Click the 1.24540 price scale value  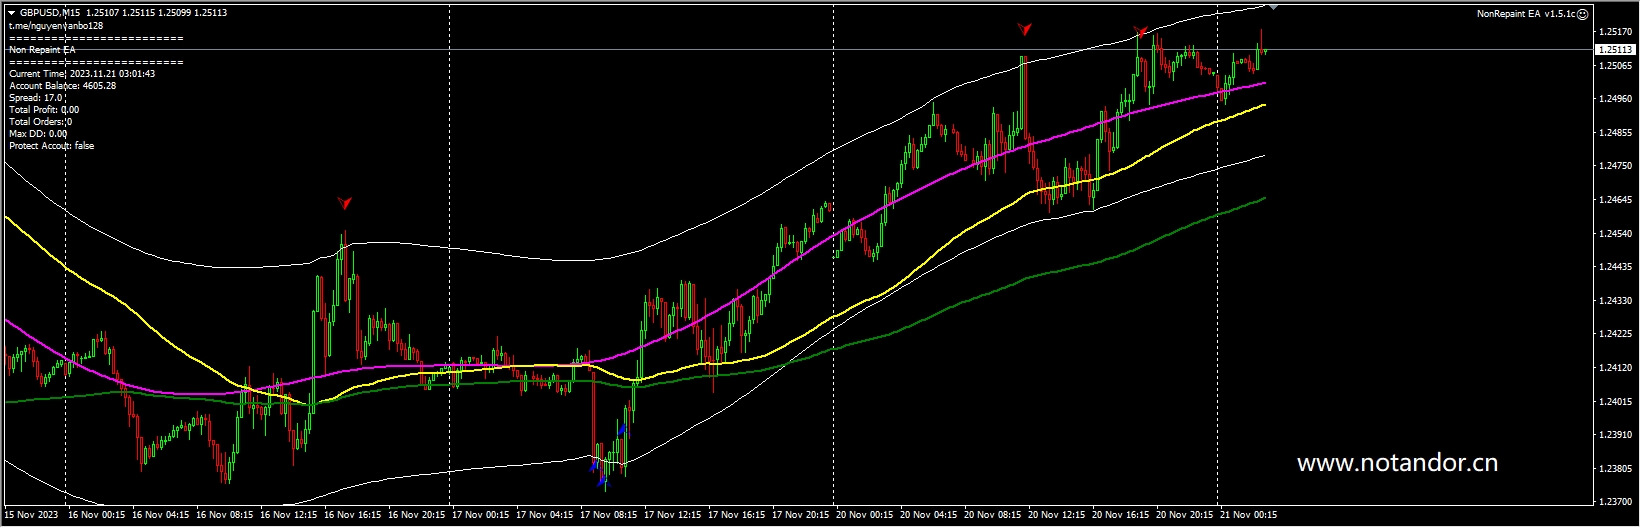[1616, 234]
